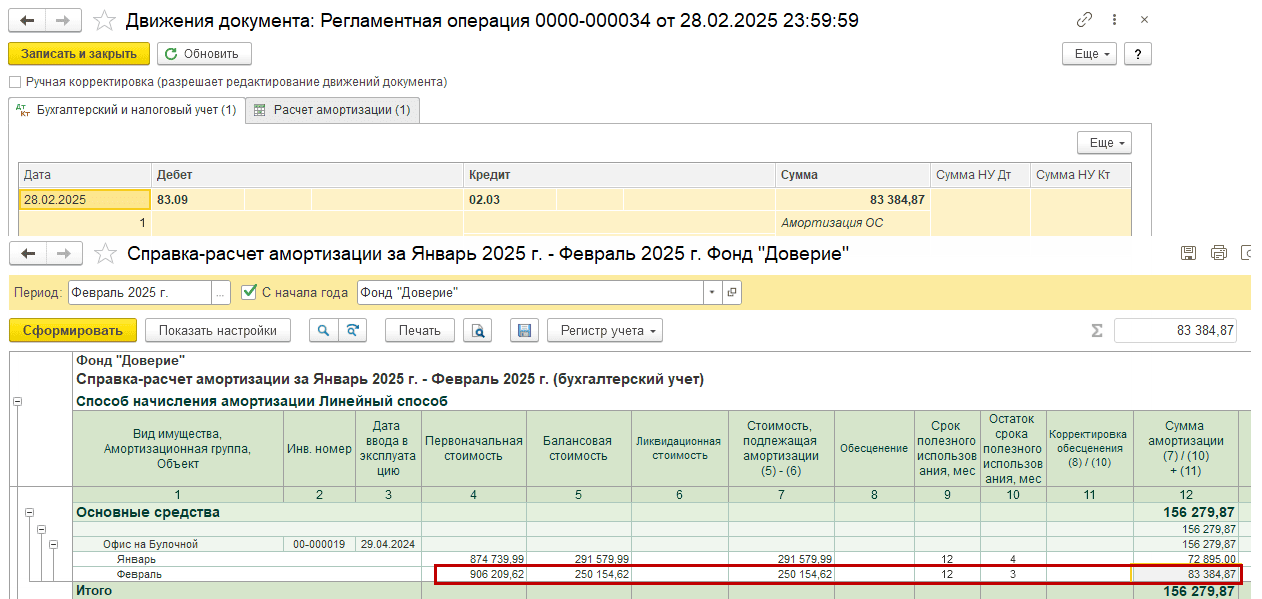Click the Сформировать button
Screen dimensions: 1262x599
pos(72,330)
